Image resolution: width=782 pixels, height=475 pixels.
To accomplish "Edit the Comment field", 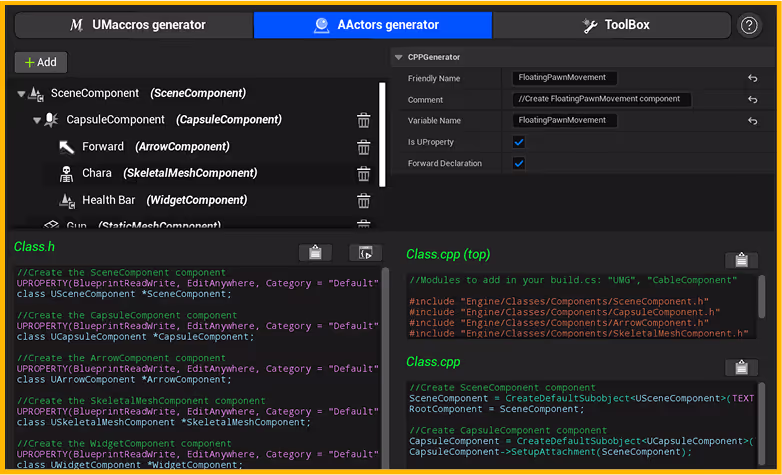I will pos(602,99).
